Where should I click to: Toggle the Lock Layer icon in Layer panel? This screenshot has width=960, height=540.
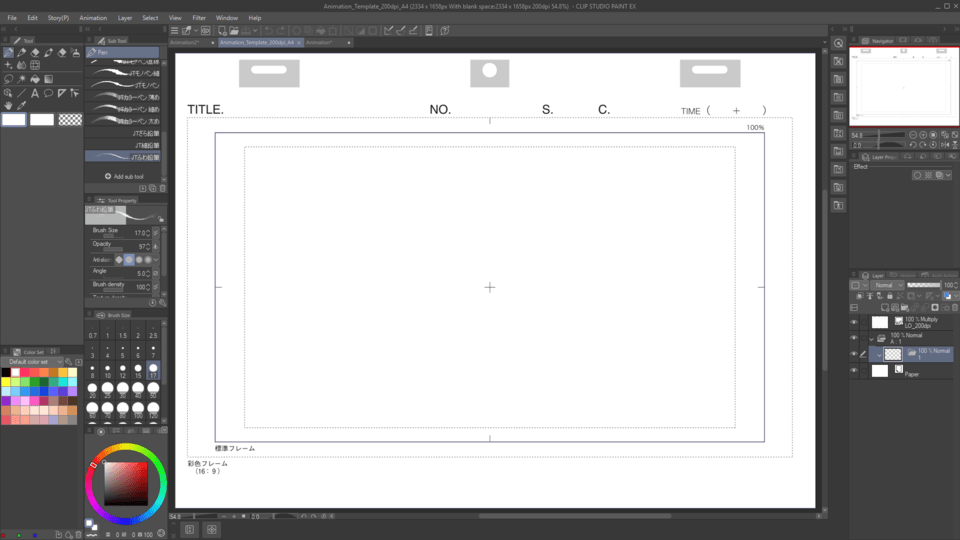890,296
